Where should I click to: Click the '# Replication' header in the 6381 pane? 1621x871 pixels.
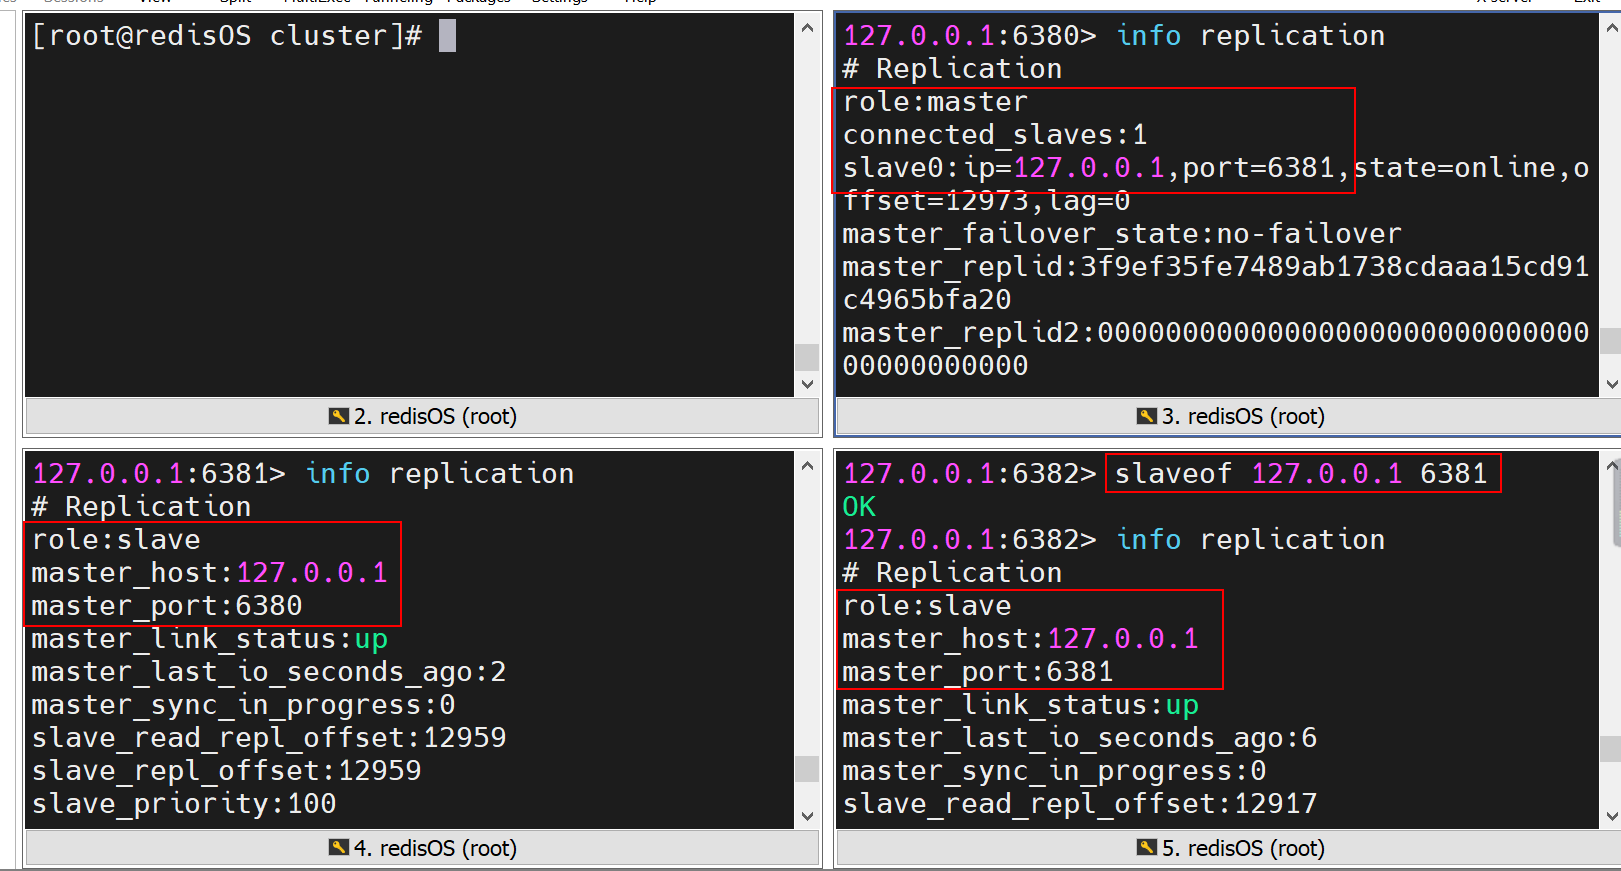click(141, 507)
